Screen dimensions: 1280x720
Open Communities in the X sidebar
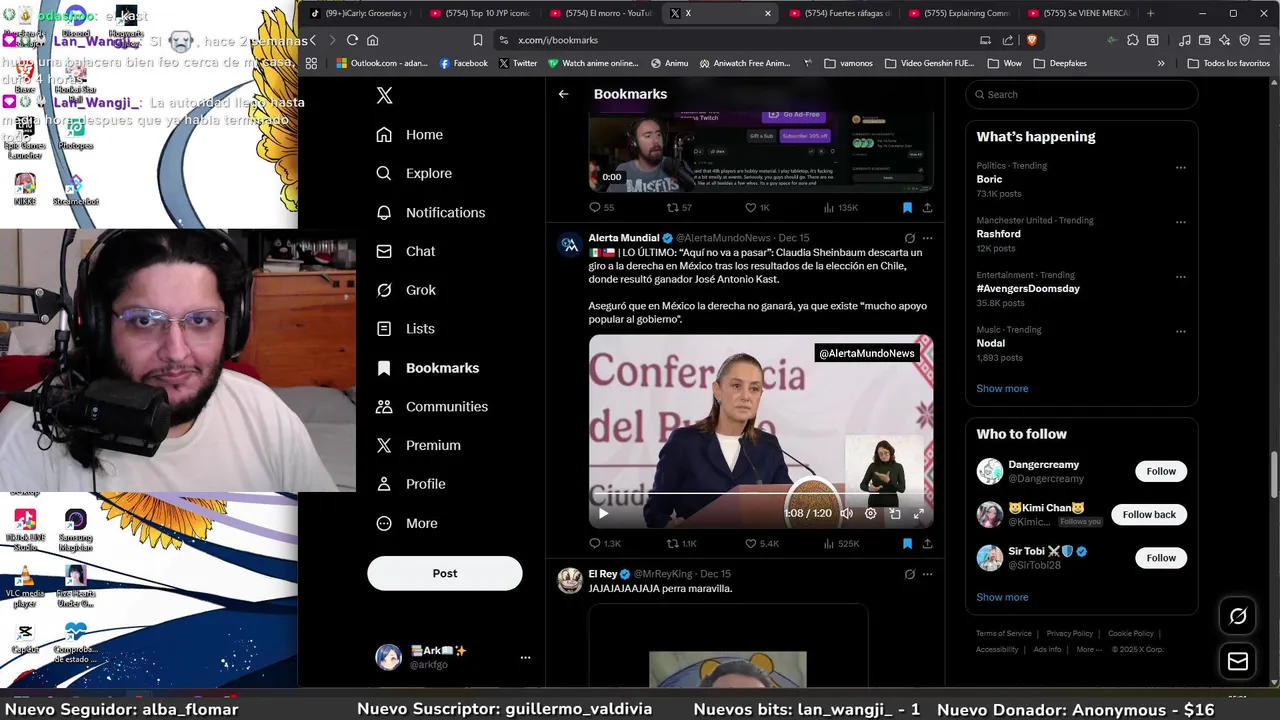pyautogui.click(x=431, y=406)
